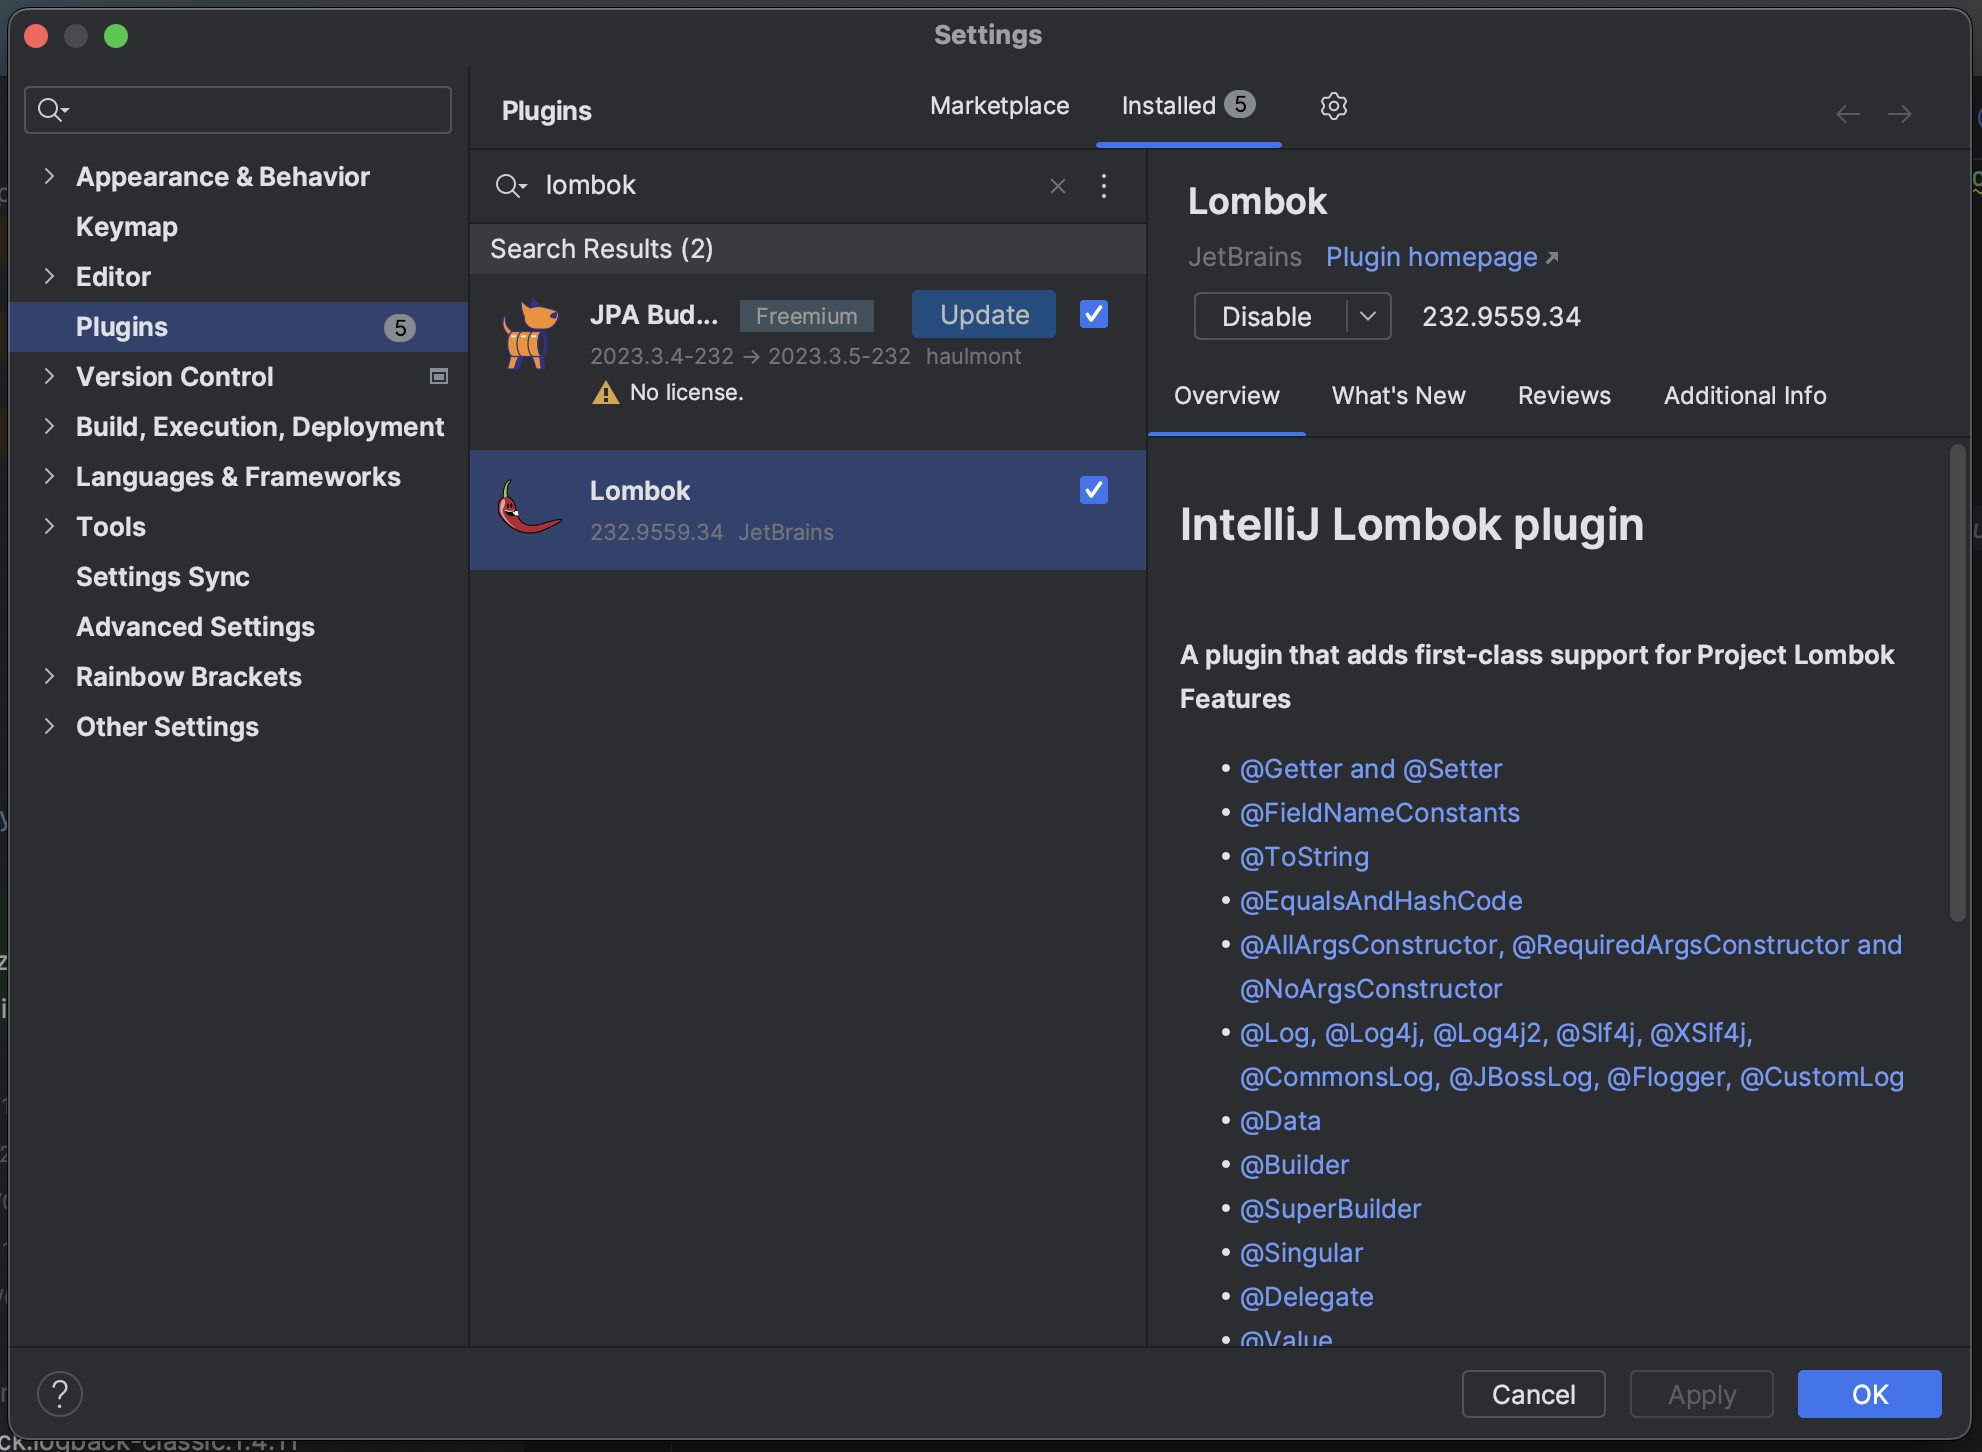Expand Languages & Frameworks section
This screenshot has width=1982, height=1452.
pyautogui.click(x=49, y=477)
